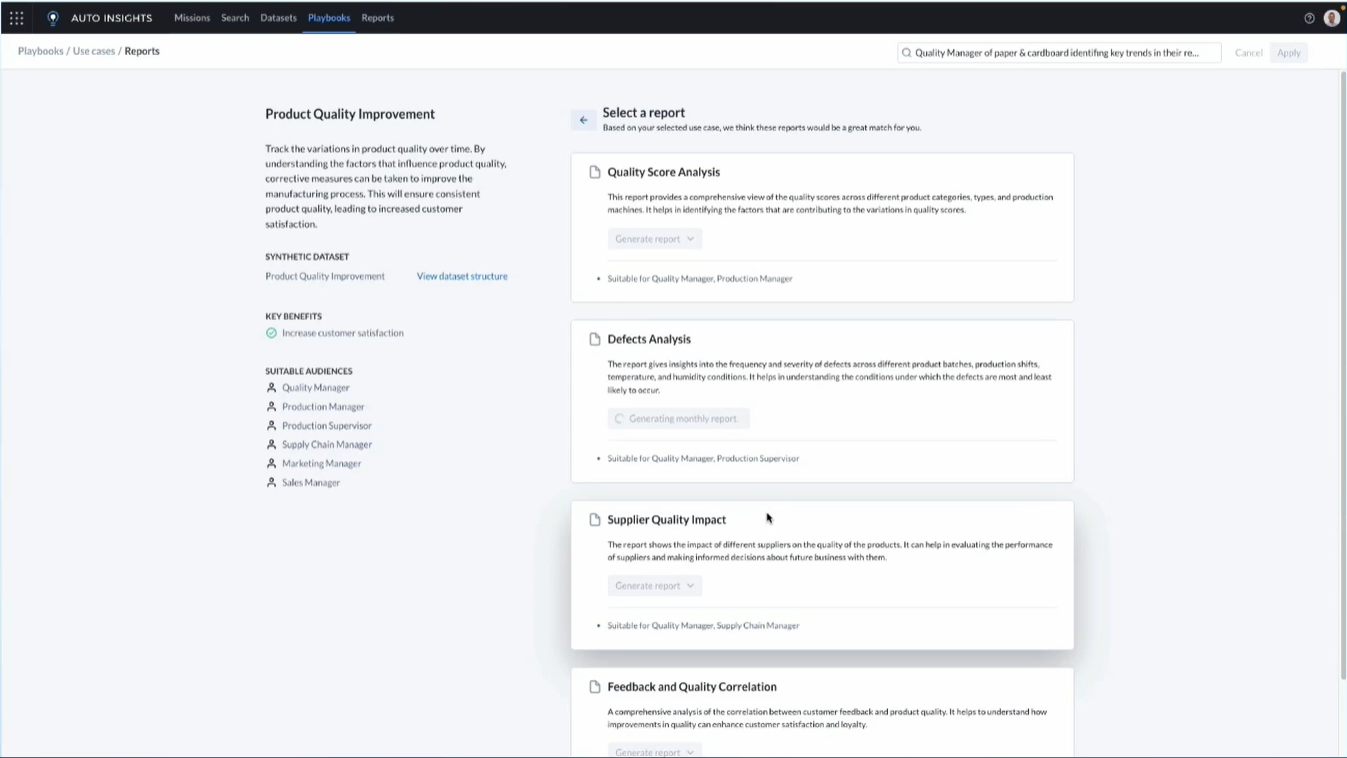Click the person icon beside Production Supervisor

click(x=271, y=426)
